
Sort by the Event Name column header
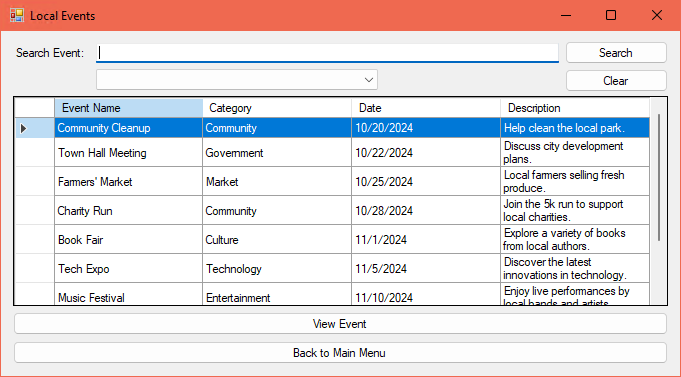[x=129, y=108]
